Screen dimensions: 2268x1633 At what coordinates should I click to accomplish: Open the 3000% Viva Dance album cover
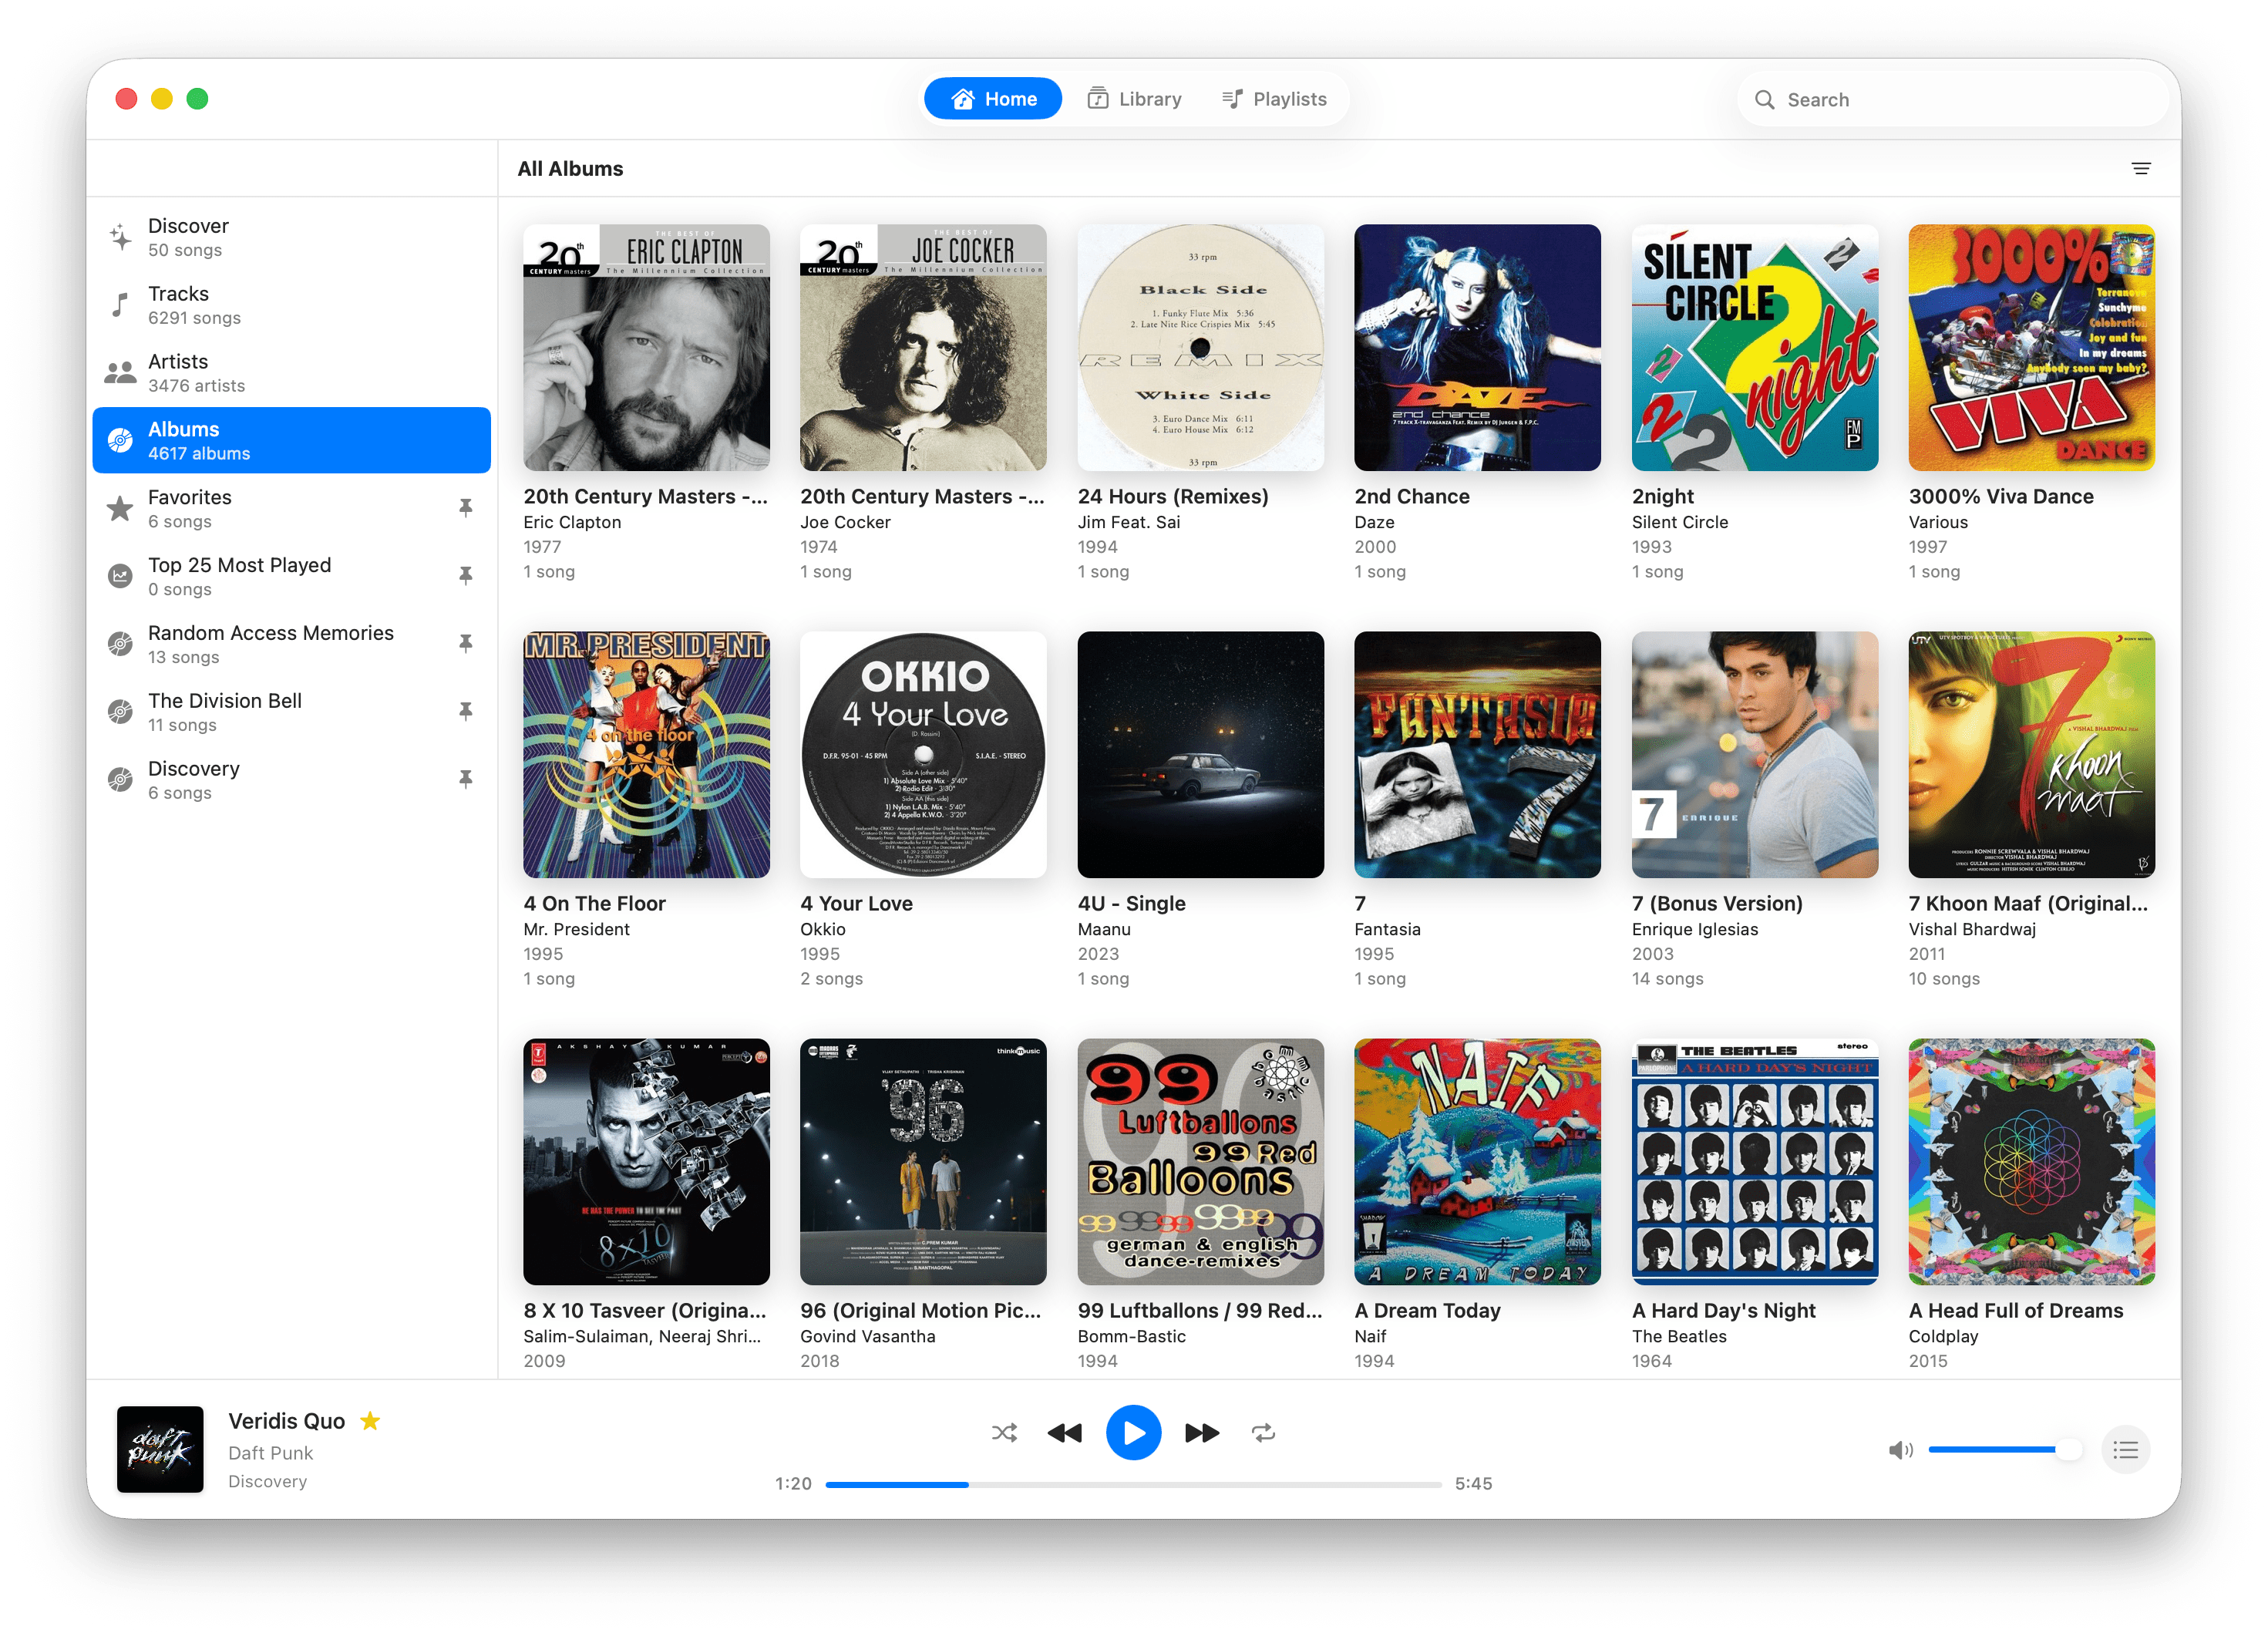pyautogui.click(x=2031, y=348)
